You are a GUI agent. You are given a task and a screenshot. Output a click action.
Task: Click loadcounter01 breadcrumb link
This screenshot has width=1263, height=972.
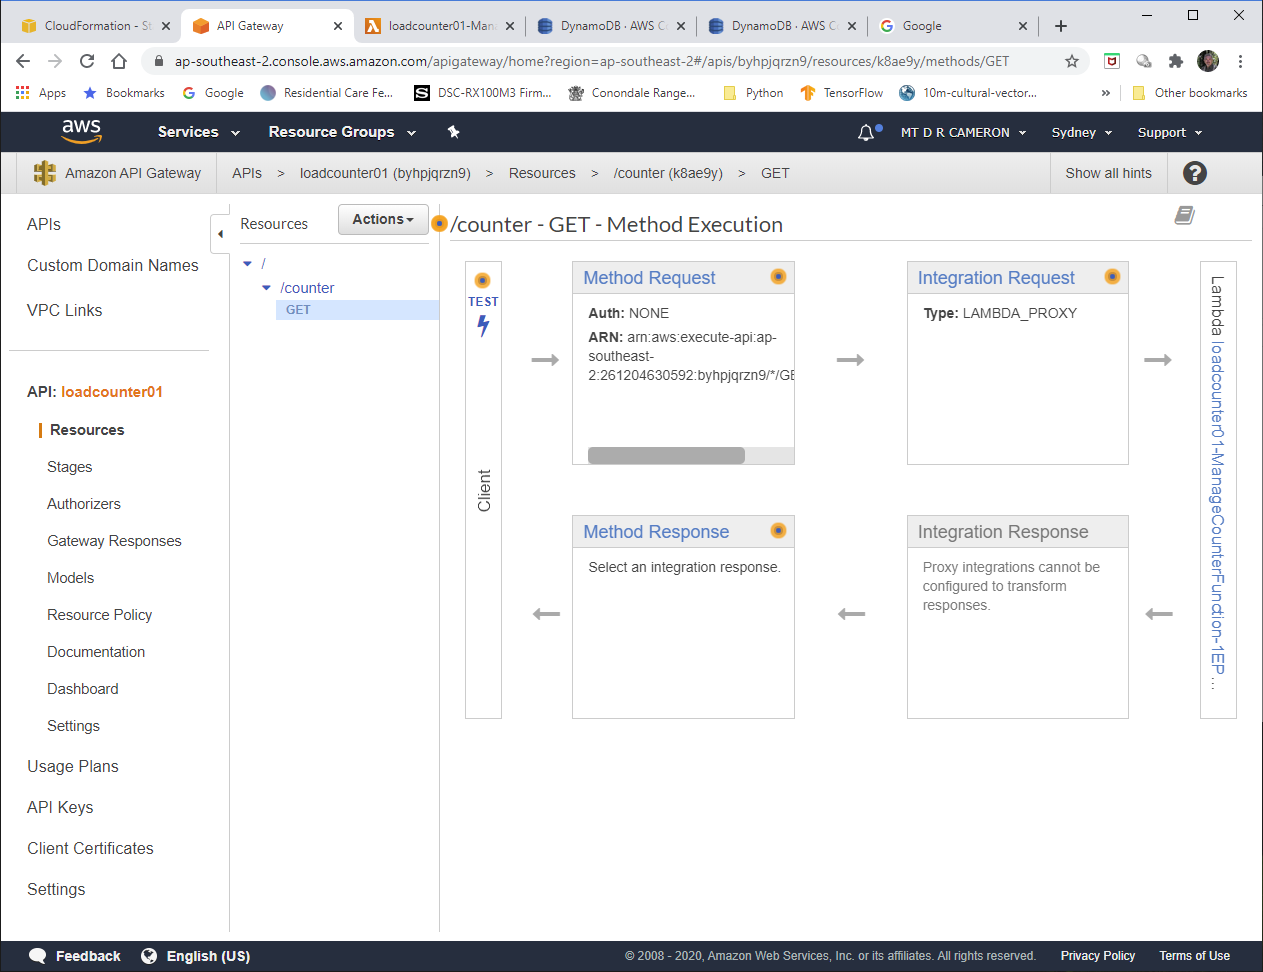click(x=385, y=173)
